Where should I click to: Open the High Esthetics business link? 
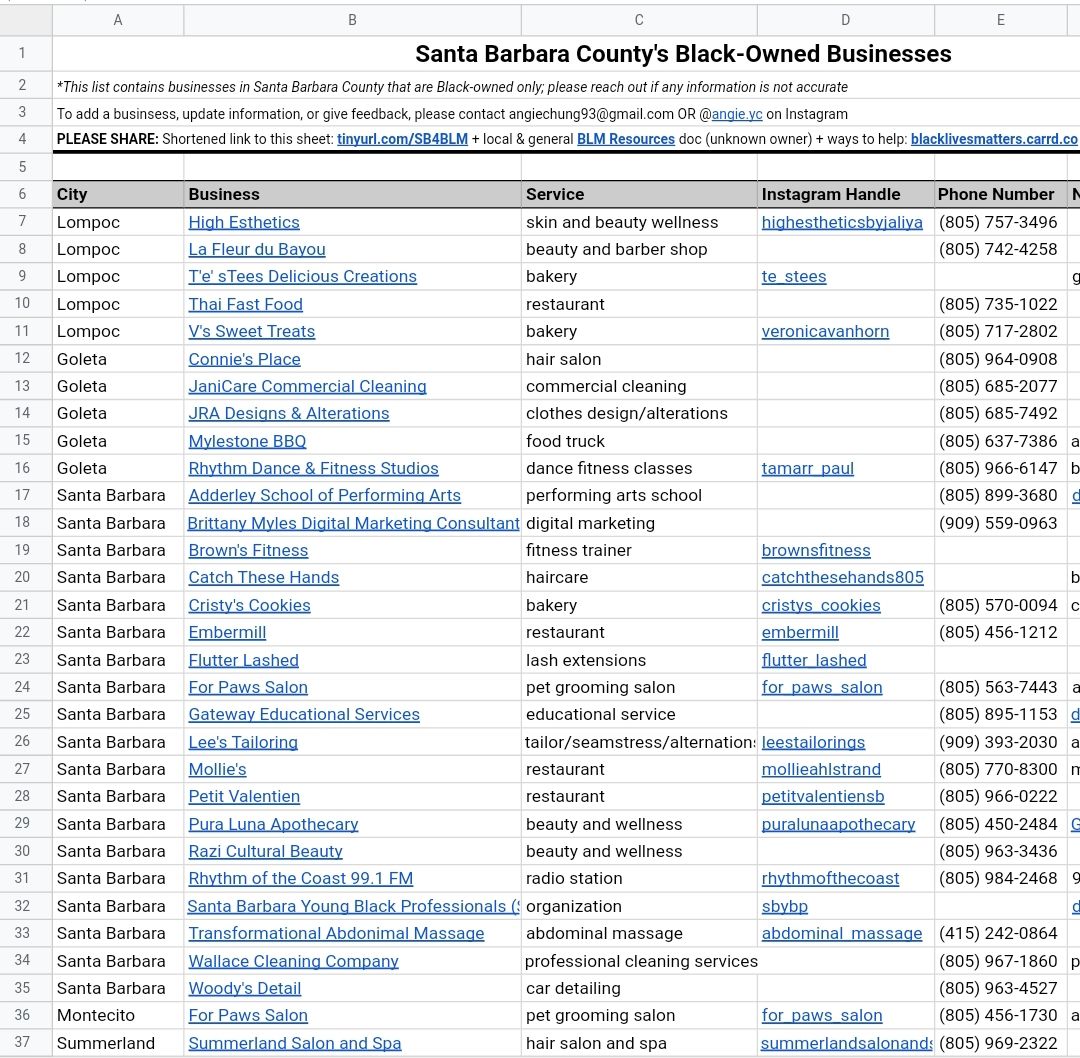243,222
